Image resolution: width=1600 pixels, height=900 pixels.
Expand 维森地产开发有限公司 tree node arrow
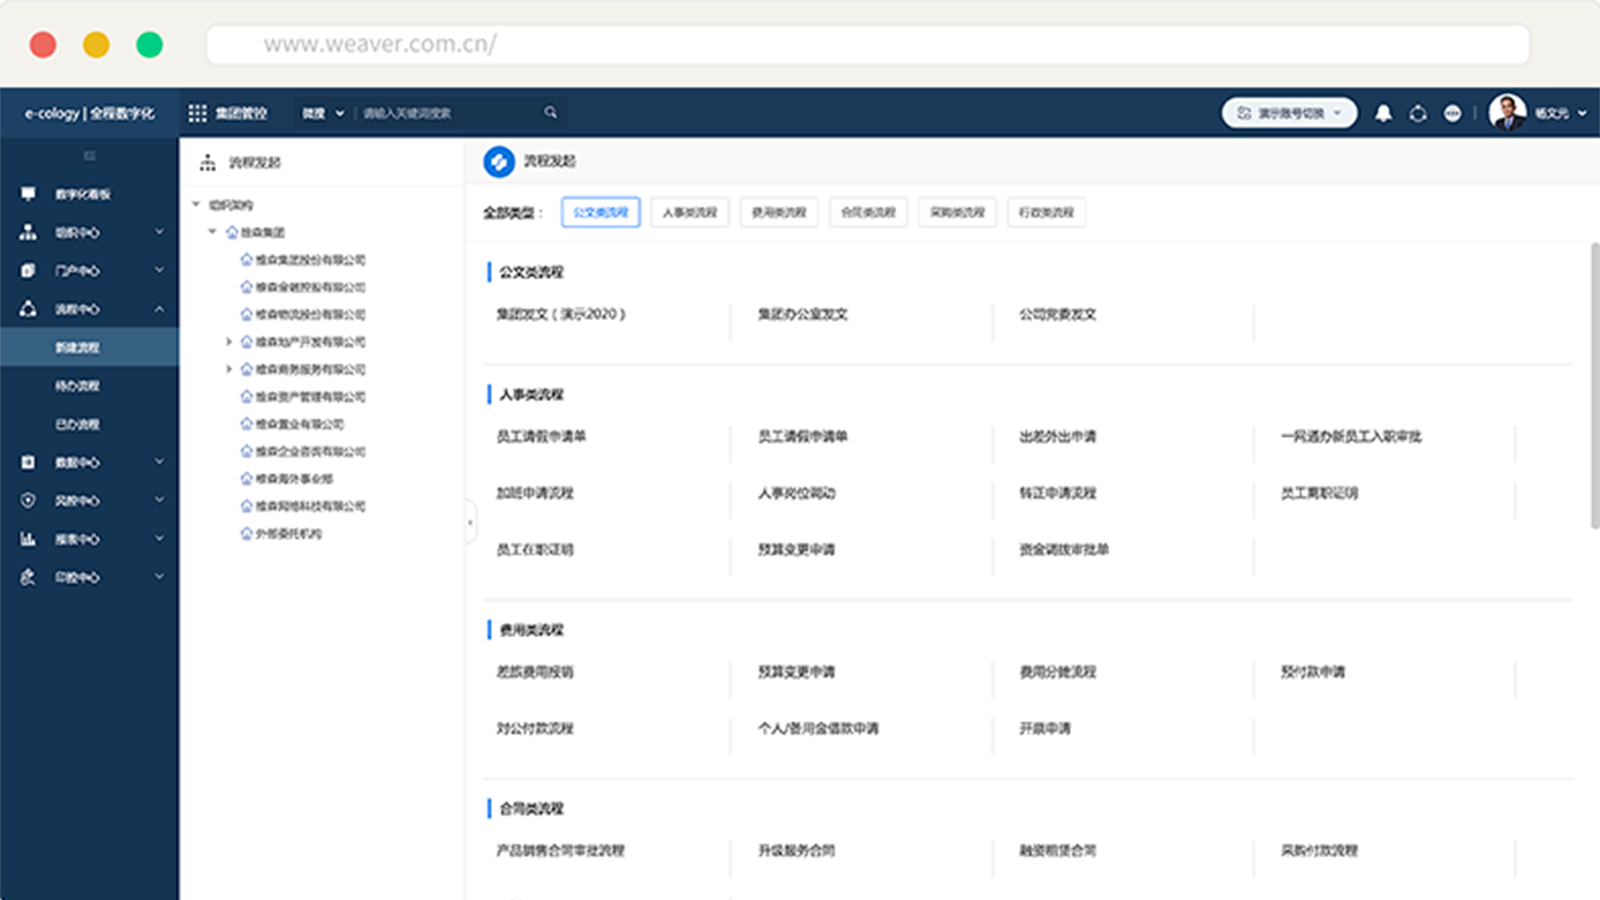click(229, 342)
